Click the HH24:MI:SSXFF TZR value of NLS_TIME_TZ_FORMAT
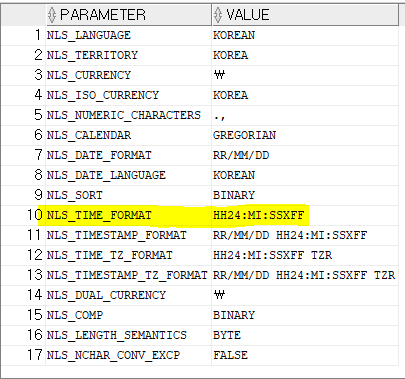 coord(305,255)
